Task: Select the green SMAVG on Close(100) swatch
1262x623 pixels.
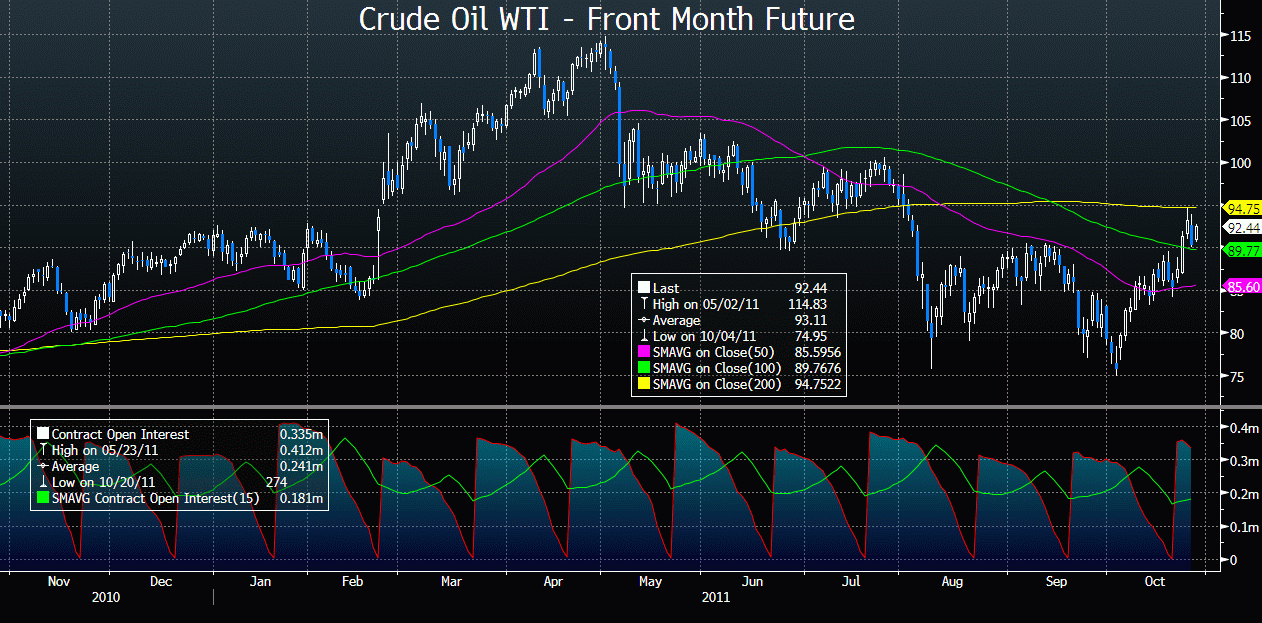Action: coord(643,368)
